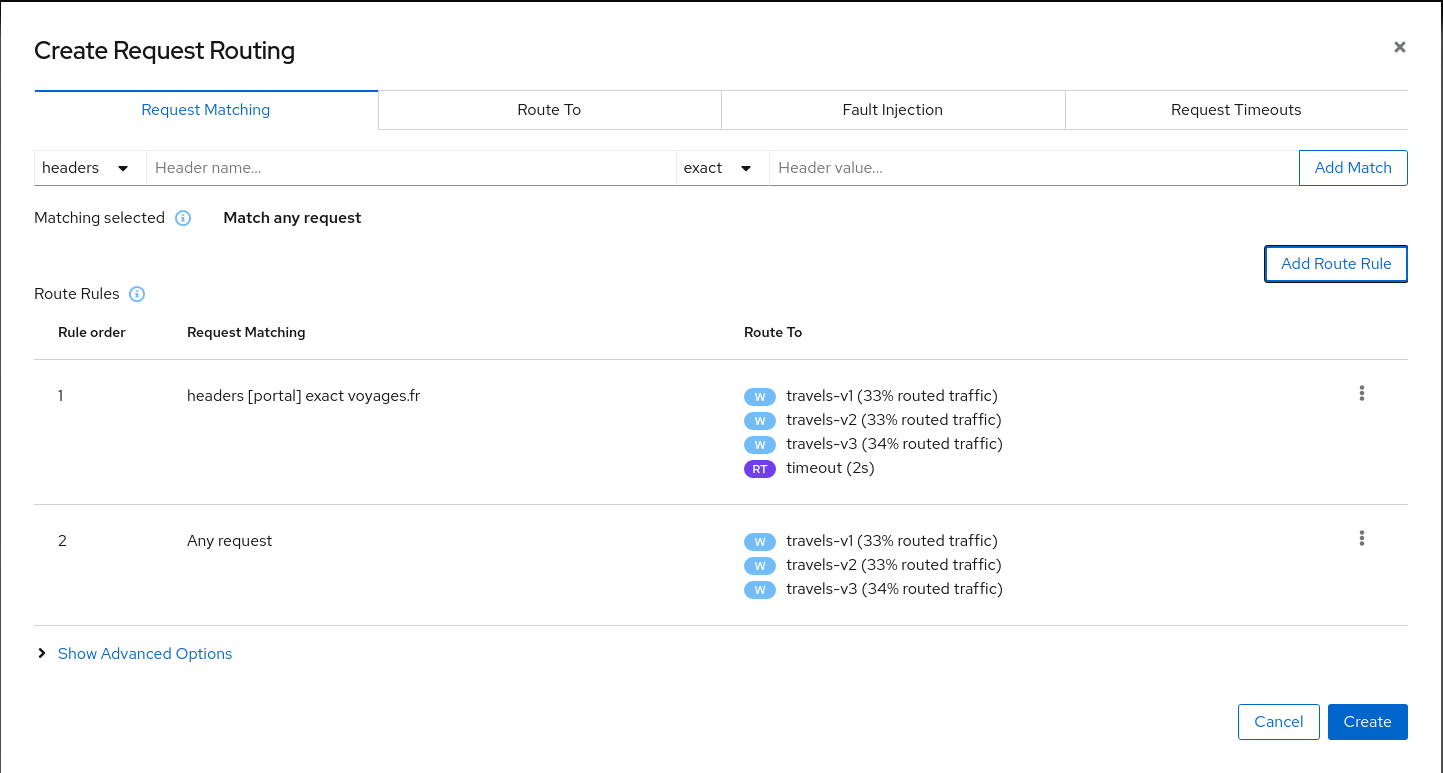Open kebab menu for Any request rule
1443x773 pixels.
pos(1361,539)
